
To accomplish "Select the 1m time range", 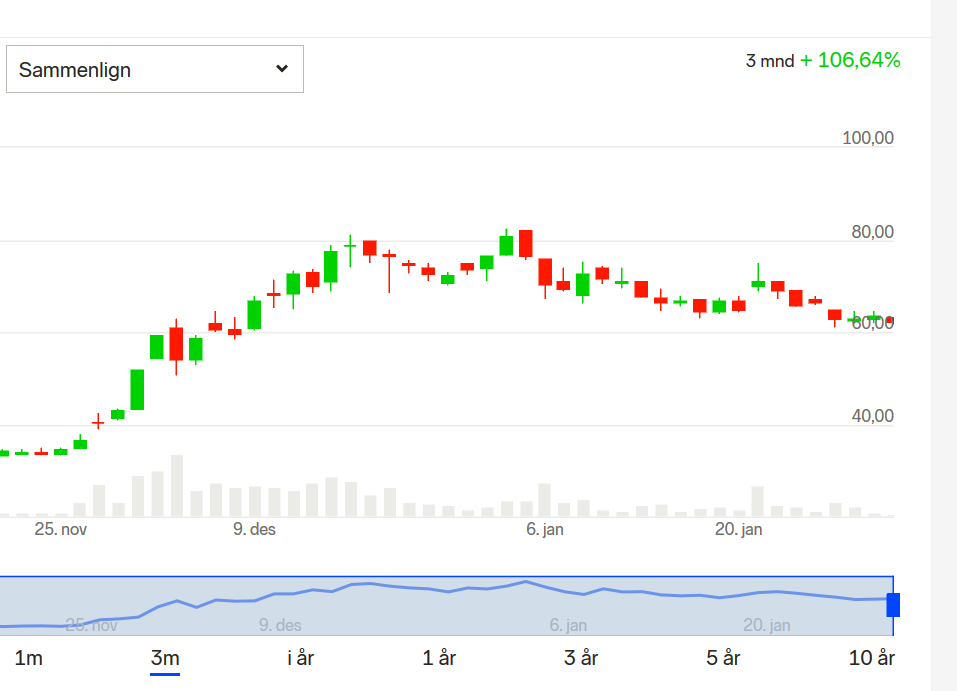I will pos(29,658).
